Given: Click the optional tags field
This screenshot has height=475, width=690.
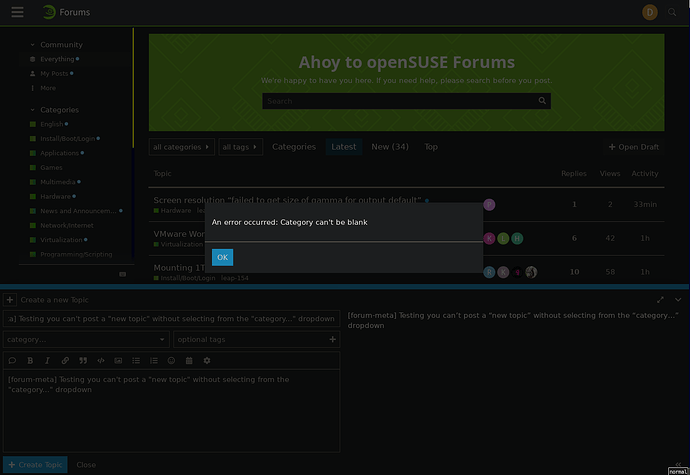Looking at the screenshot, I should [257, 339].
